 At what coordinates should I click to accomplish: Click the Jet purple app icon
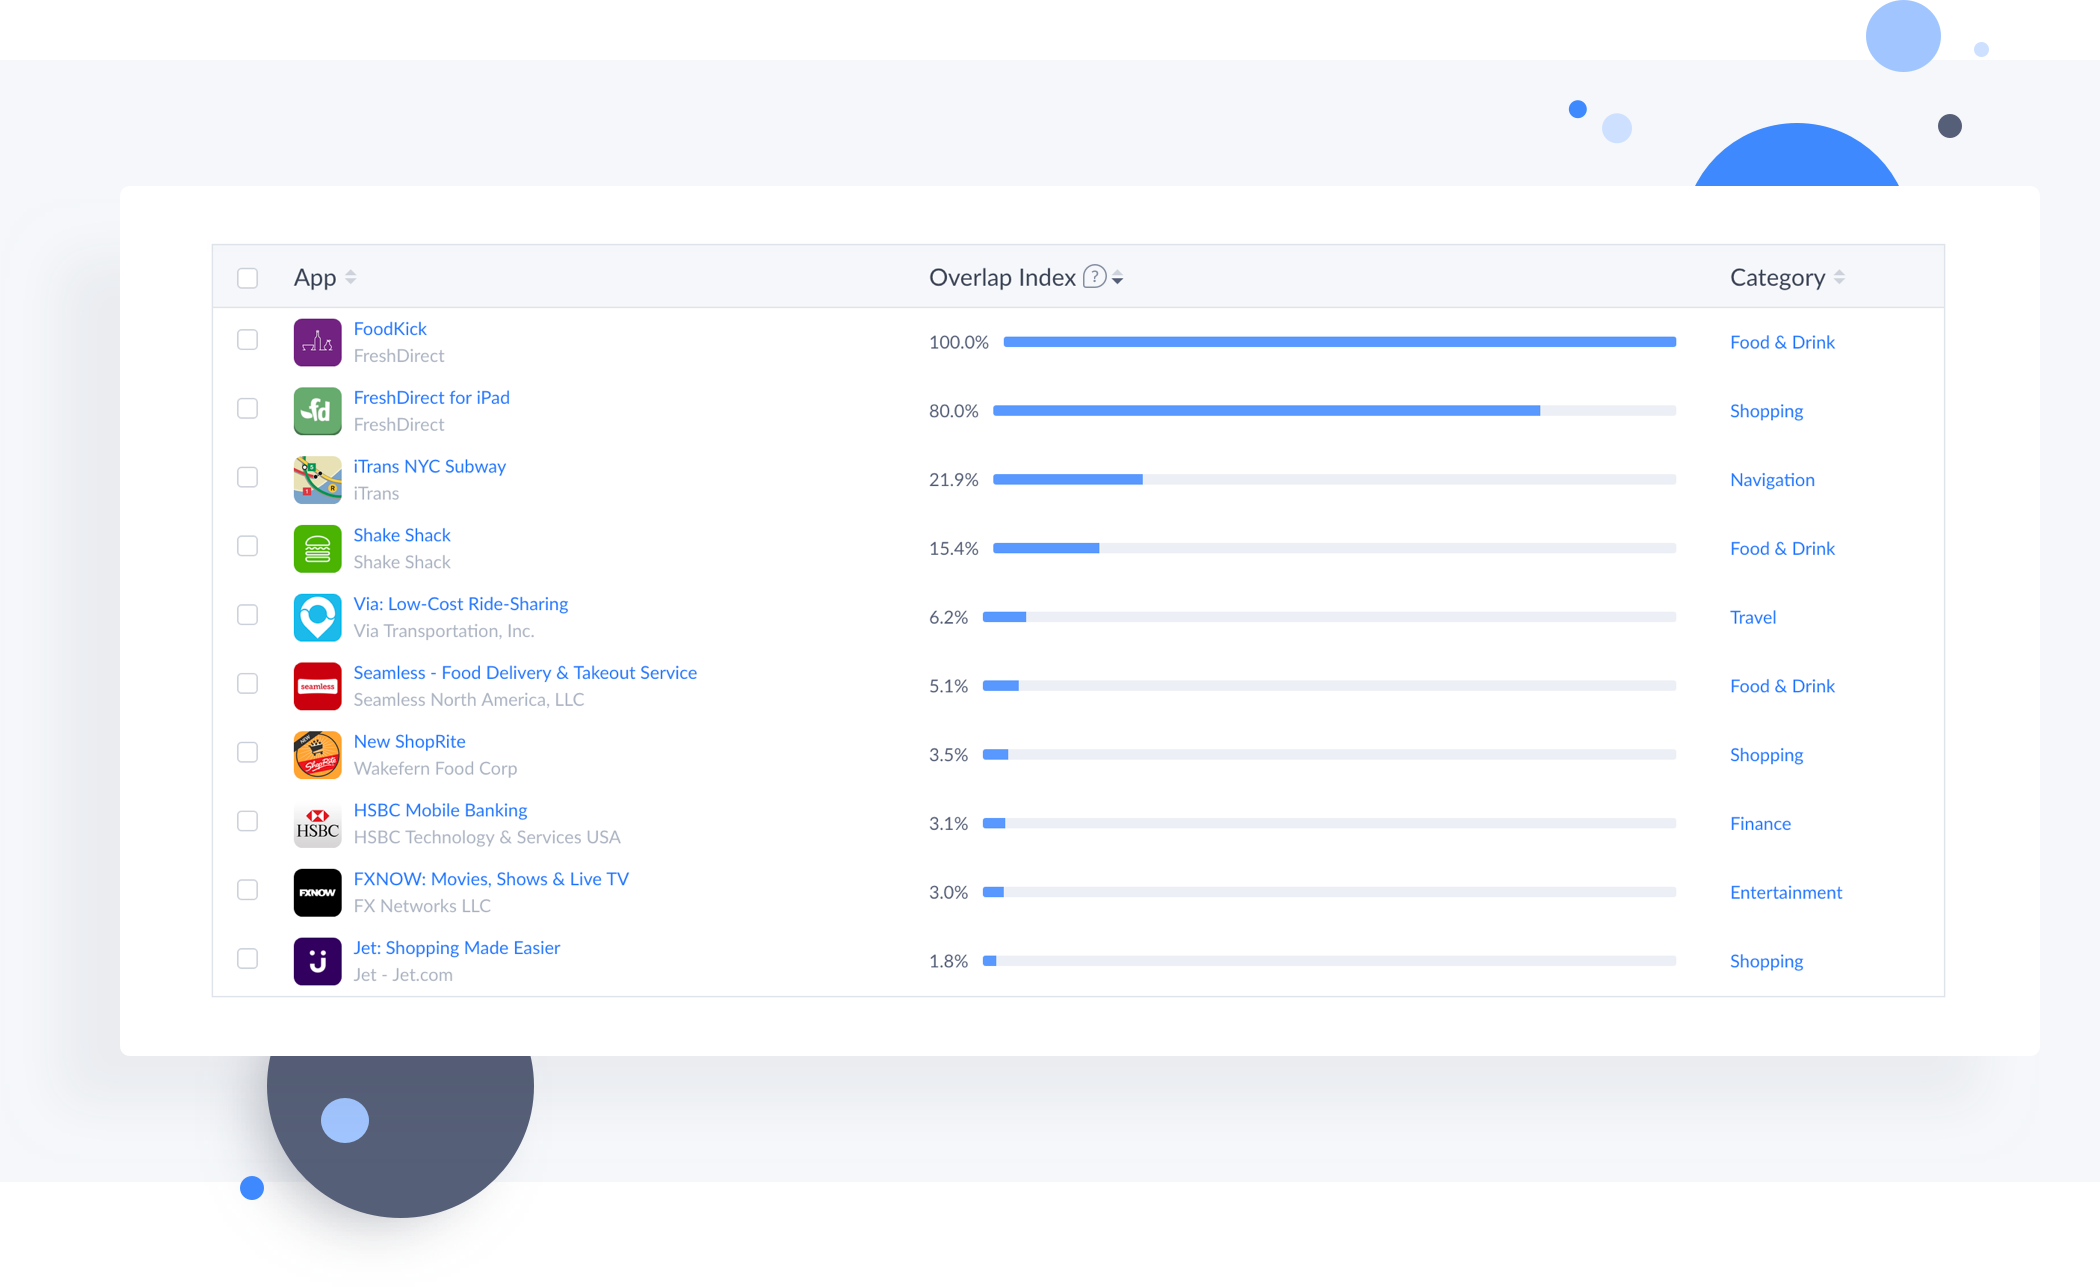[317, 961]
